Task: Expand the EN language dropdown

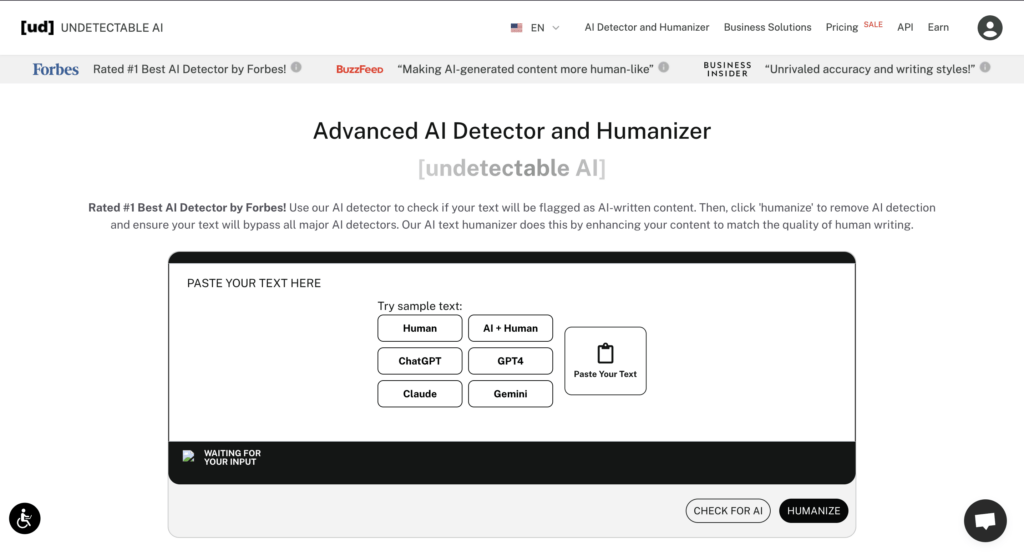Action: 545,27
